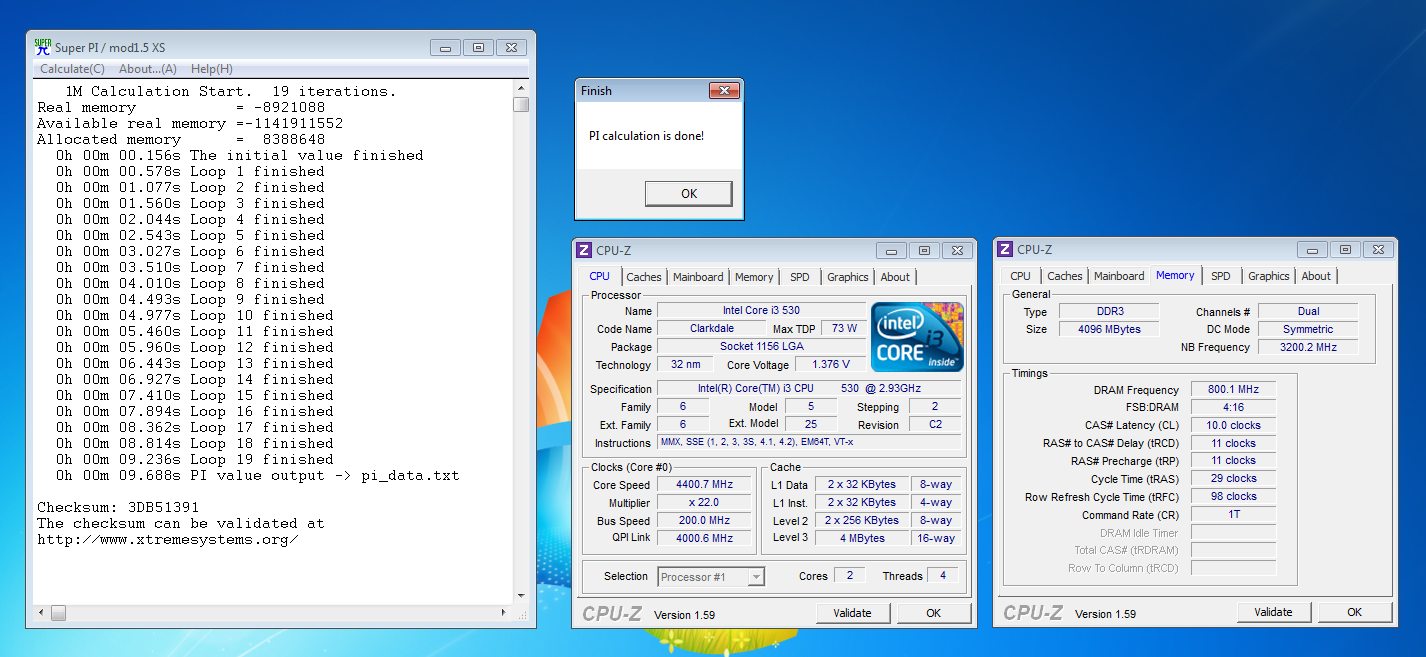Viewport: 1426px width, 657px height.
Task: Click the Multiplier x 22.0 value
Action: 704,503
